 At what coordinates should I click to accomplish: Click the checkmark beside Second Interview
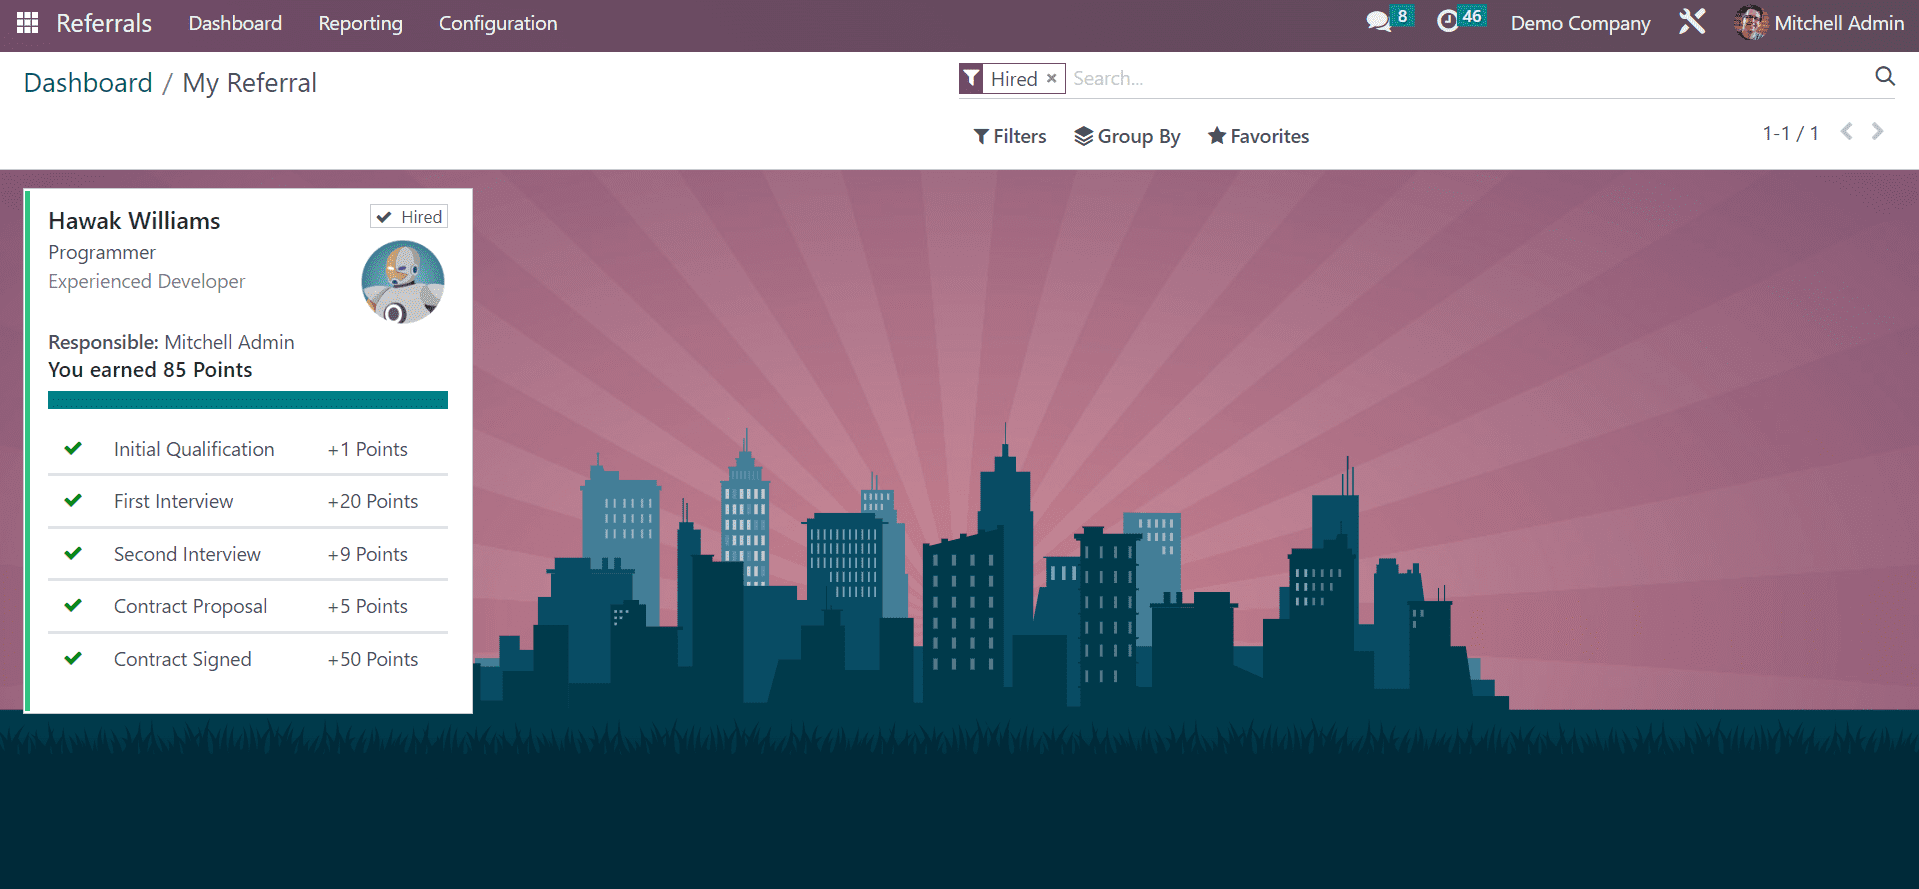tap(73, 553)
